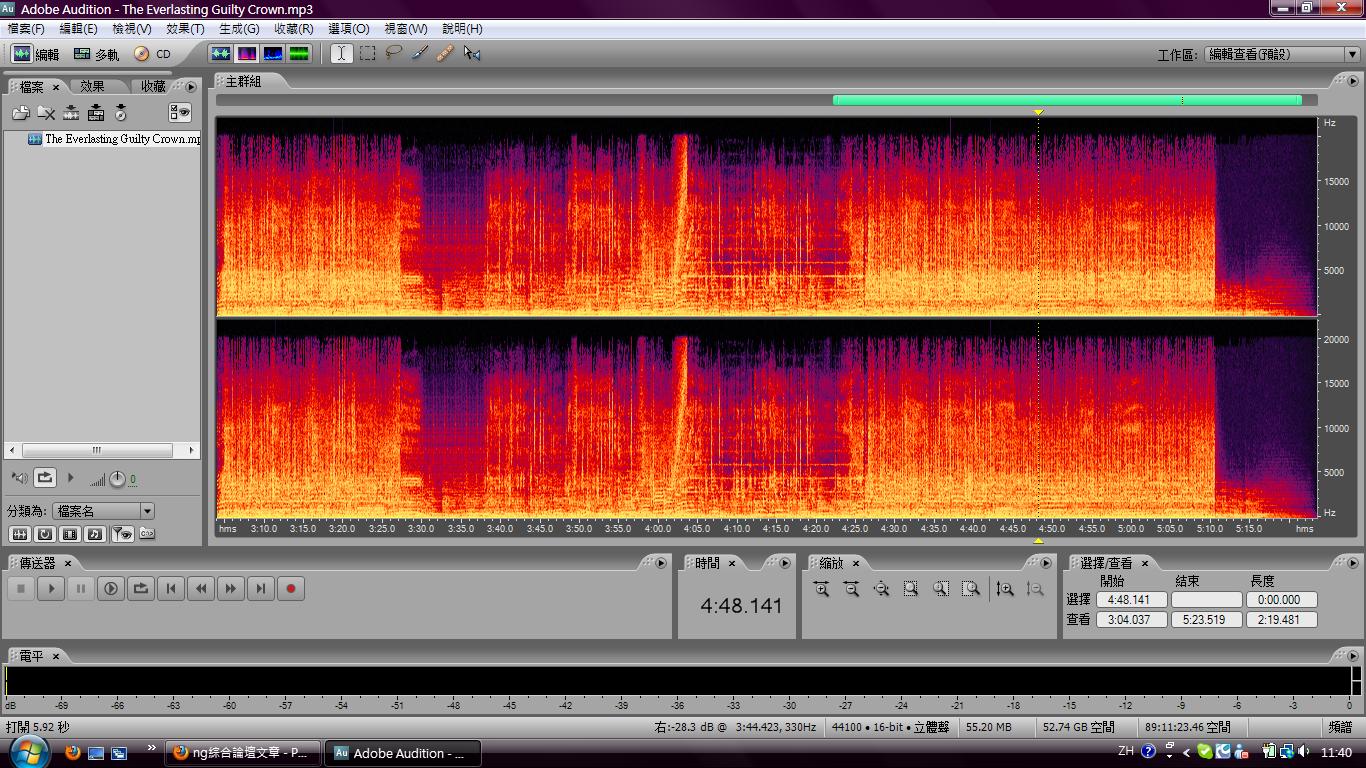
Task: Toggle marker and filter view eye icon
Action: (123, 534)
